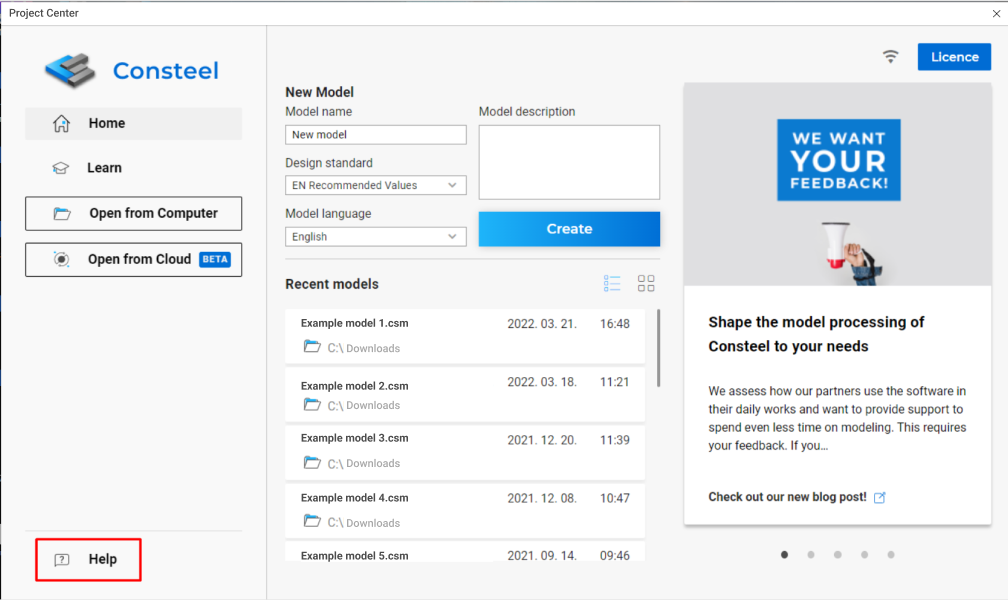Go to the Home section
Viewport: 1008px width, 600px height.
134,123
